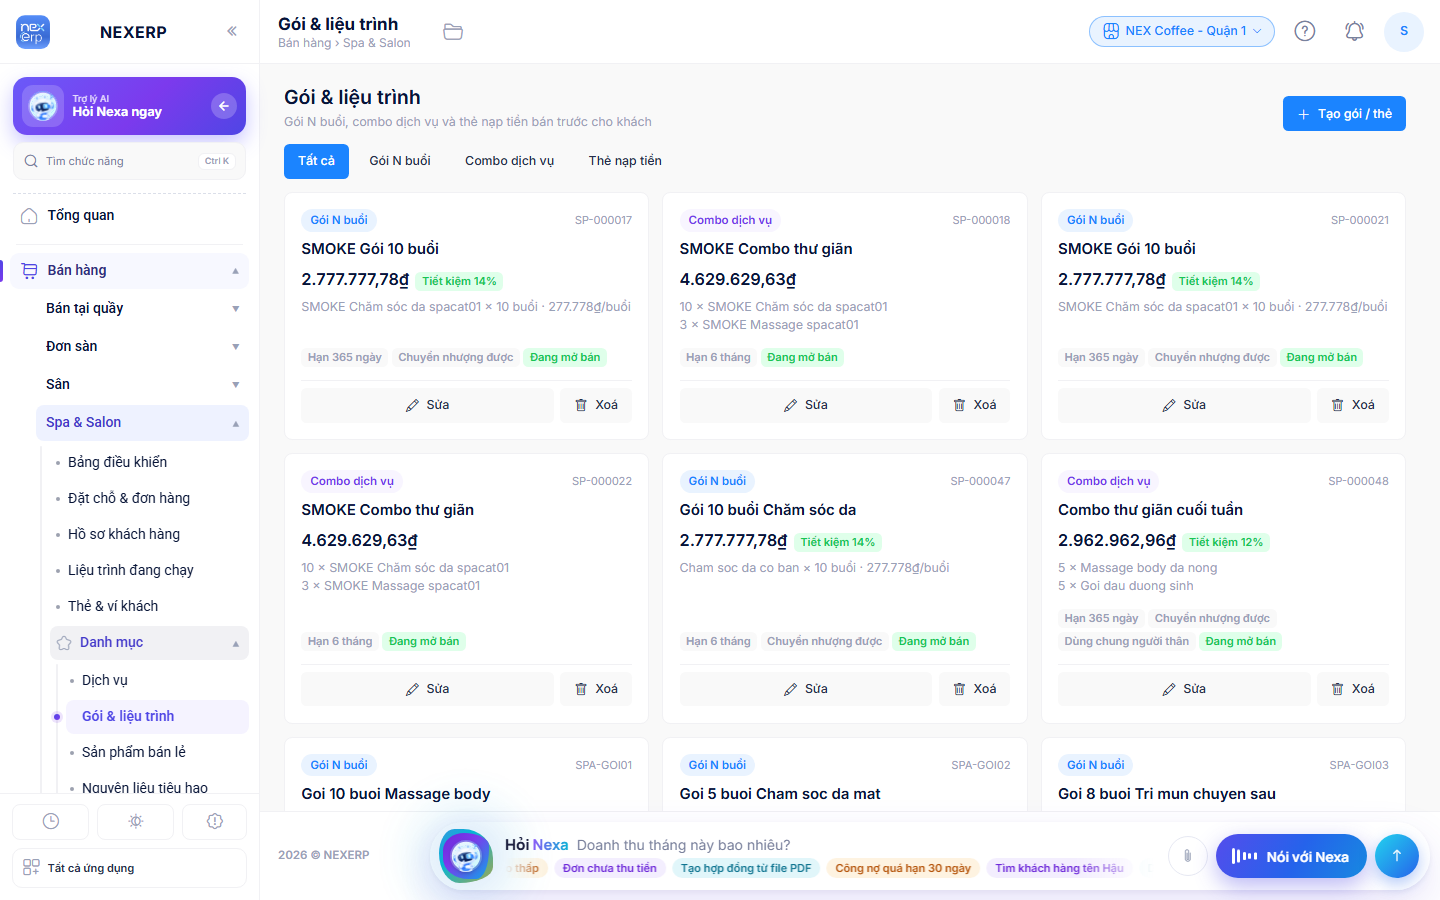Click the Tạo hợp đồng từ file PDF chip

[746, 868]
